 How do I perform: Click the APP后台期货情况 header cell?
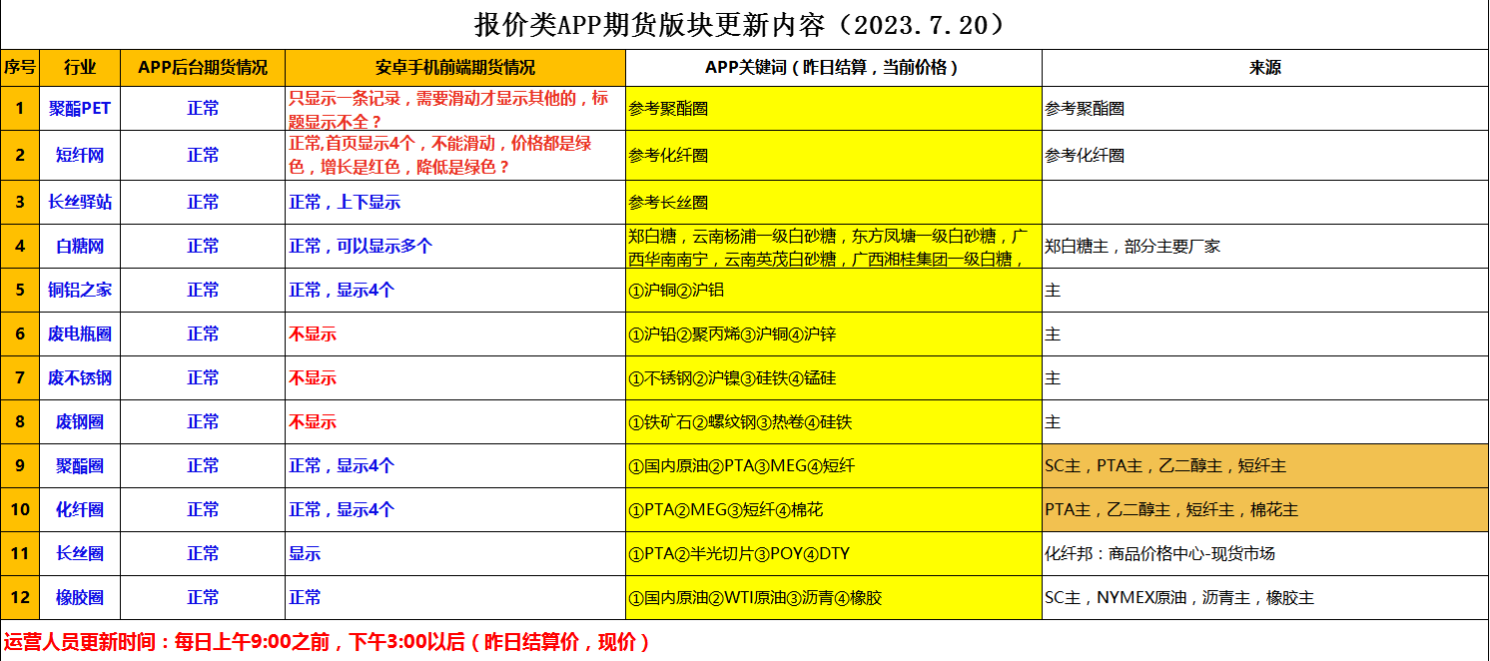click(203, 68)
